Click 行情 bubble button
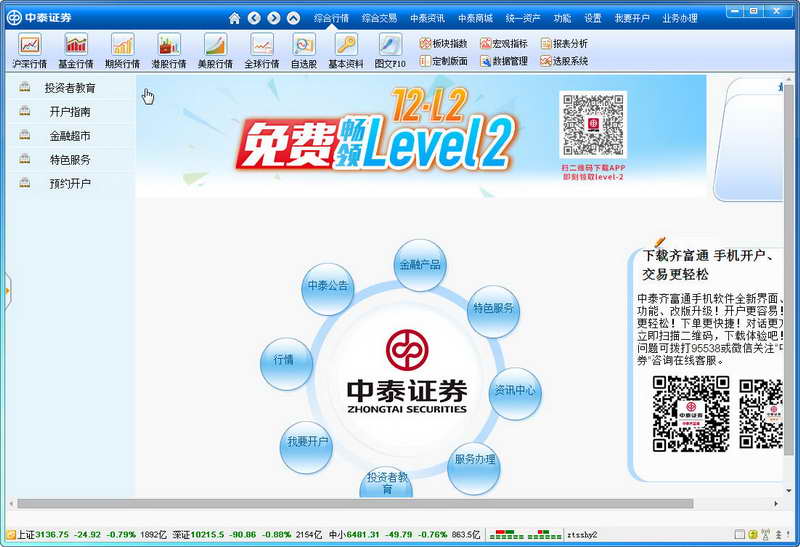Viewport: 800px width, 547px height. [286, 364]
